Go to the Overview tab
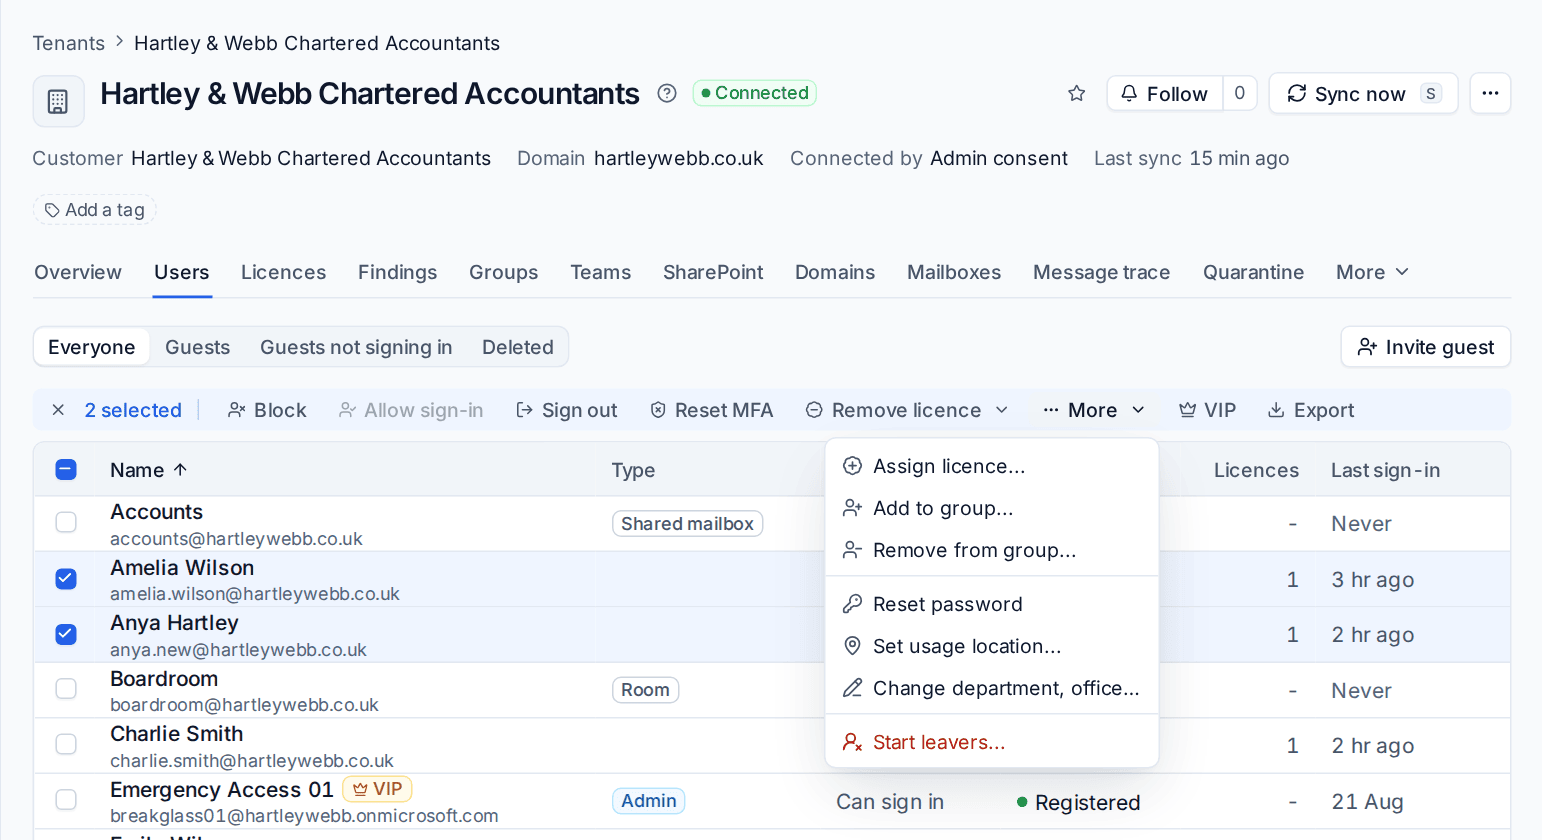Screen dimensions: 1542x840 [78, 272]
